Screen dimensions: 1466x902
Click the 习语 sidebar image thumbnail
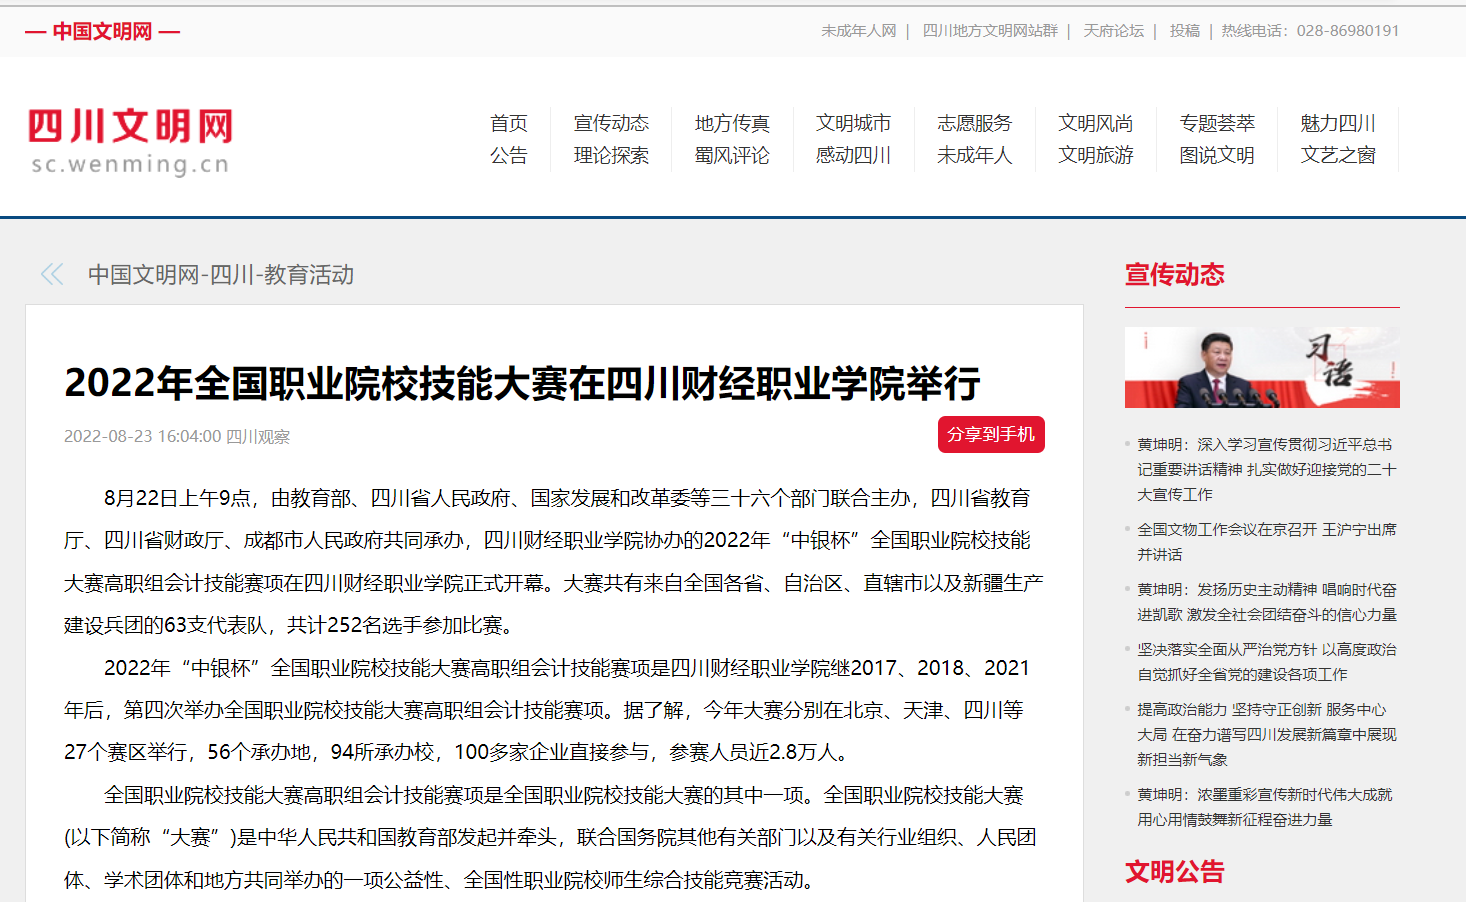tap(1262, 367)
